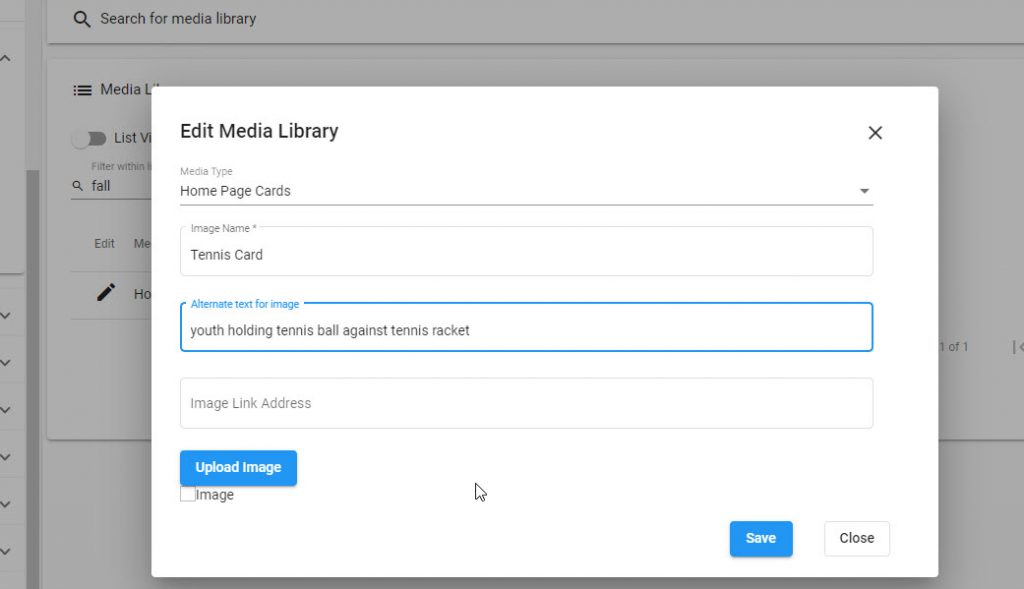Click the Alternate text for image field
1024x589 pixels.
pos(526,327)
